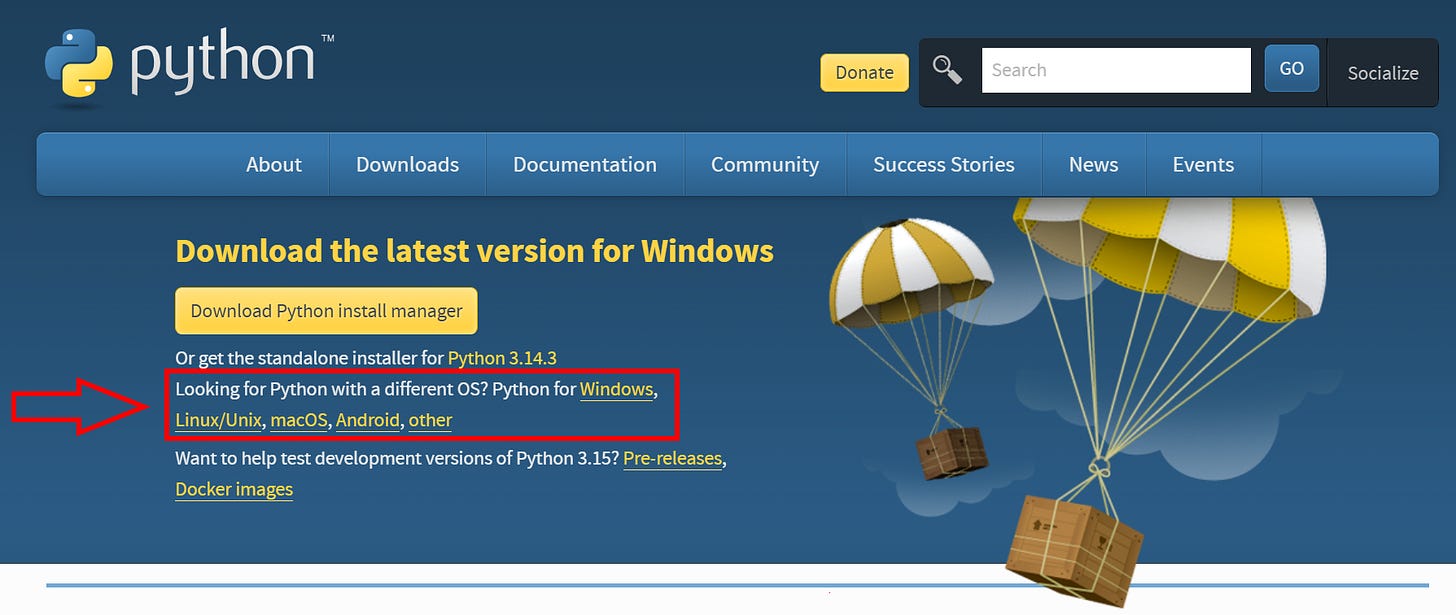The height and width of the screenshot is (615, 1456).
Task: Follow the Android link
Action: point(367,420)
